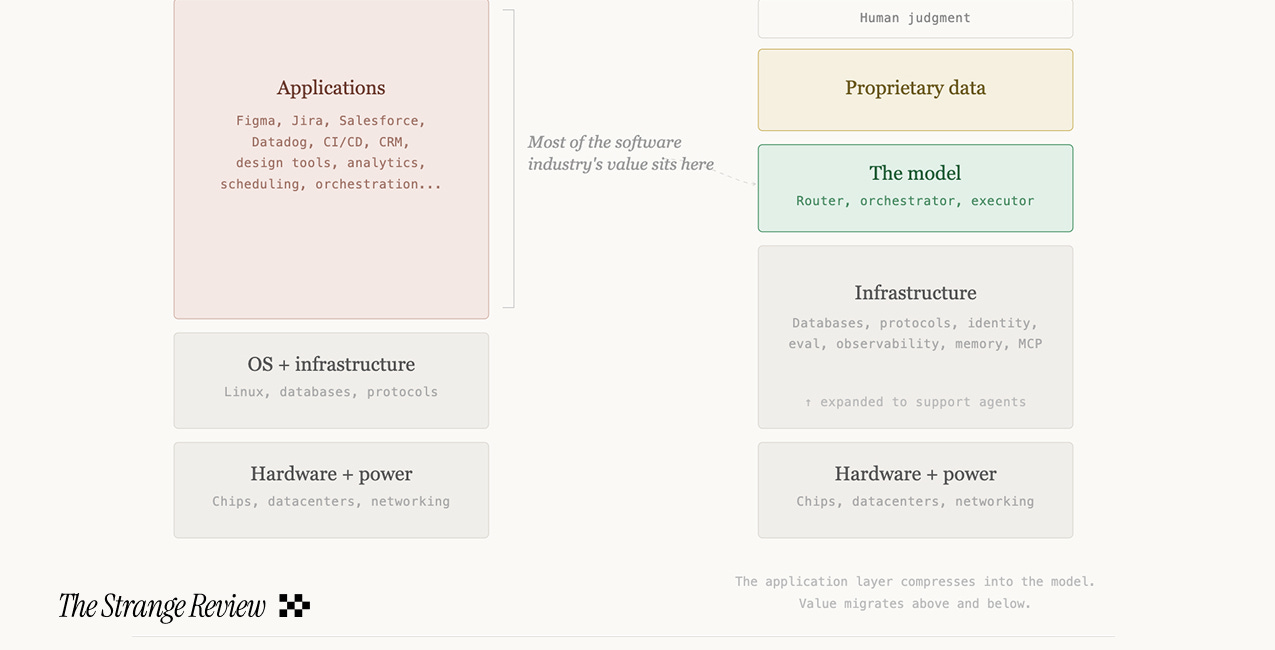Click The model green box
The width and height of the screenshot is (1275, 650).
tap(915, 188)
